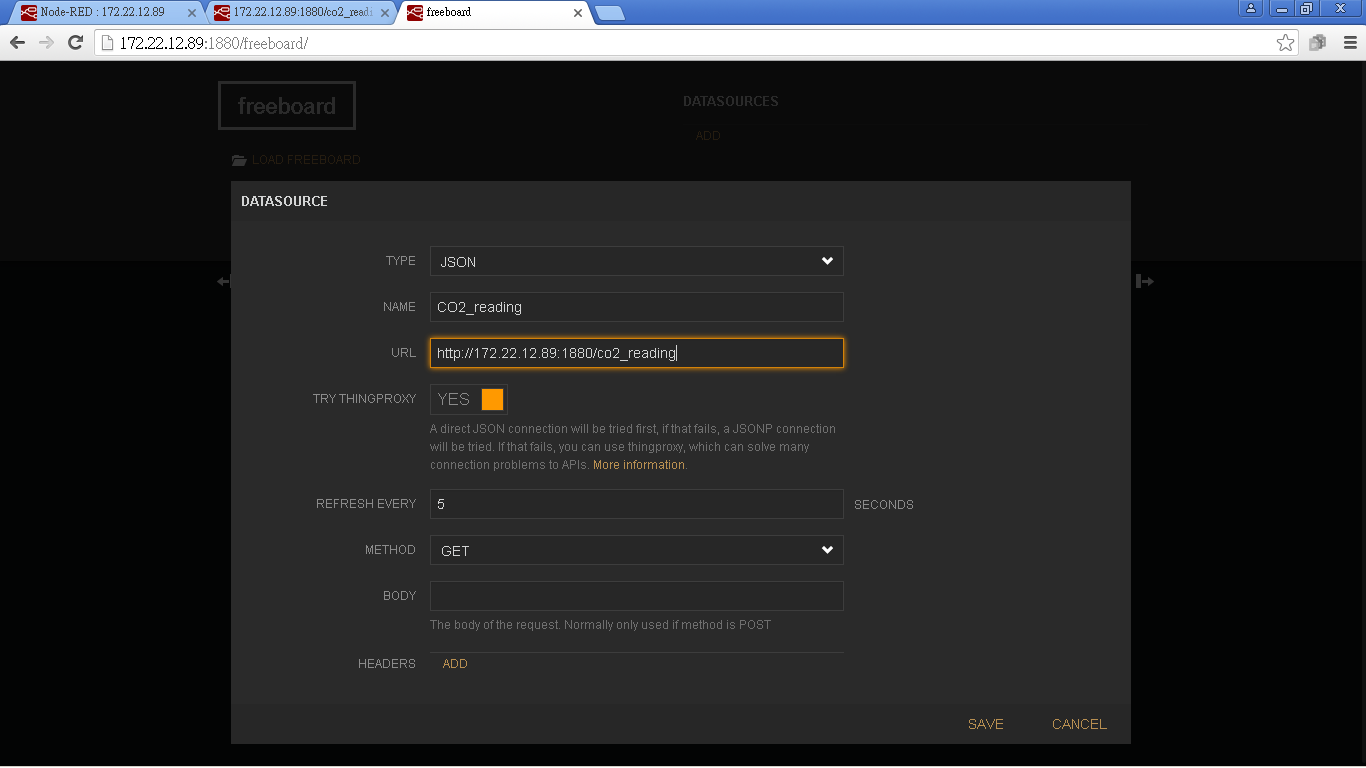Click the browser back arrow icon
This screenshot has width=1366, height=768.
coord(17,43)
